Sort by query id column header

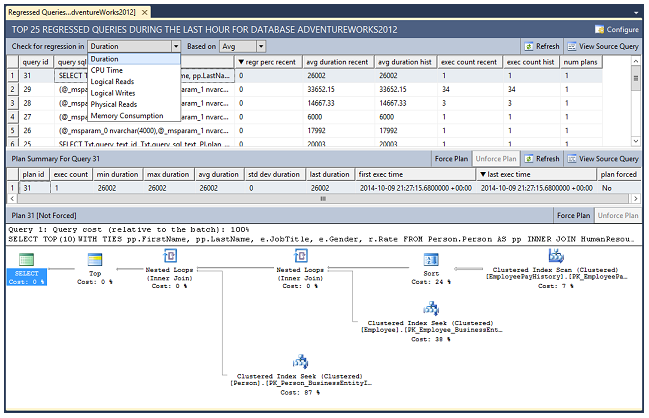point(36,62)
